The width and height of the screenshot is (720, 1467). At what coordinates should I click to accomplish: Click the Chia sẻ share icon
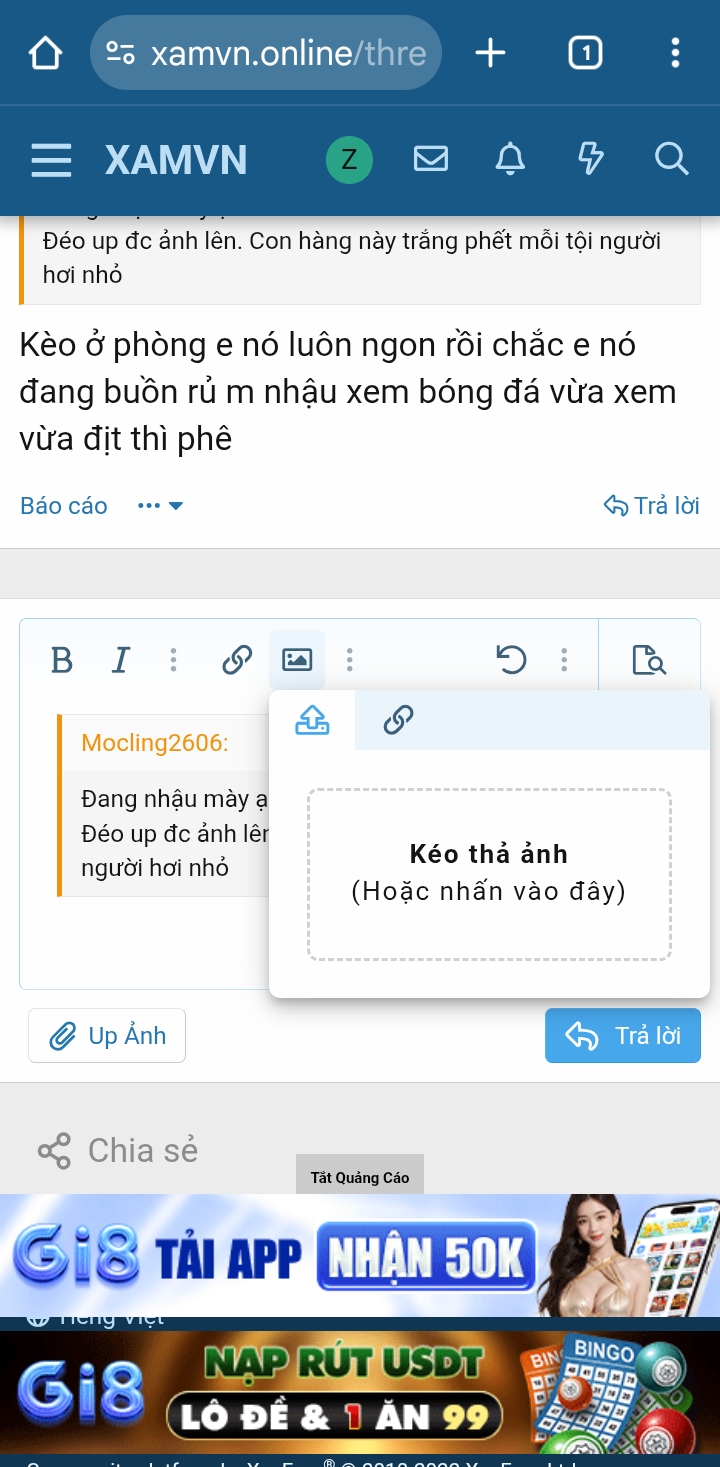click(x=54, y=1150)
